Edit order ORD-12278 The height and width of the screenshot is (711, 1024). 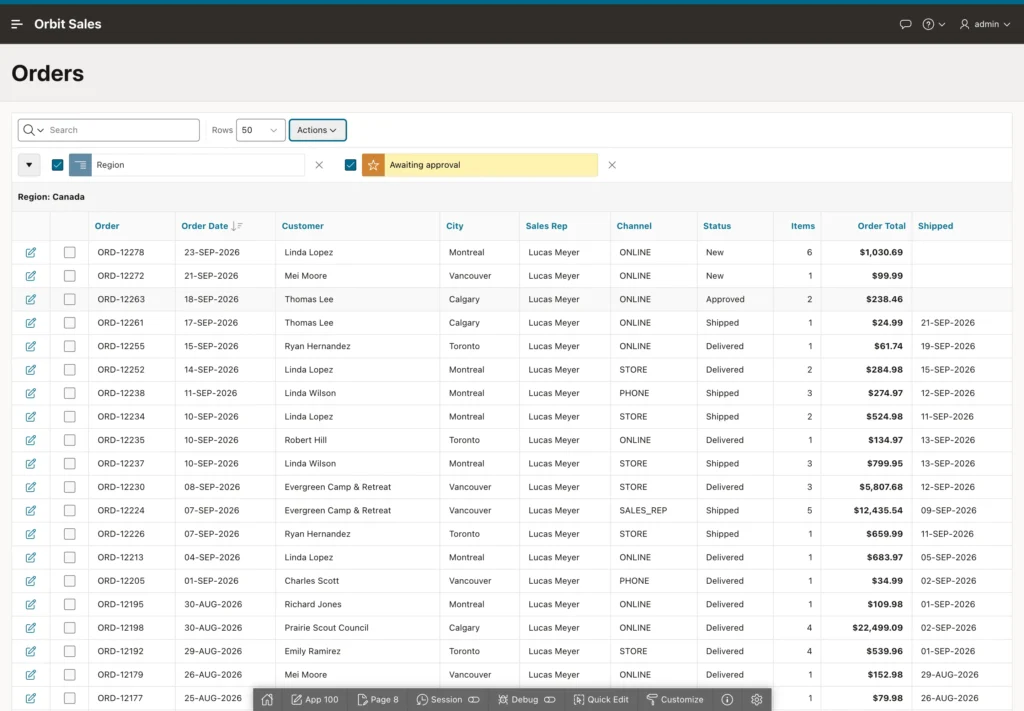coord(31,253)
